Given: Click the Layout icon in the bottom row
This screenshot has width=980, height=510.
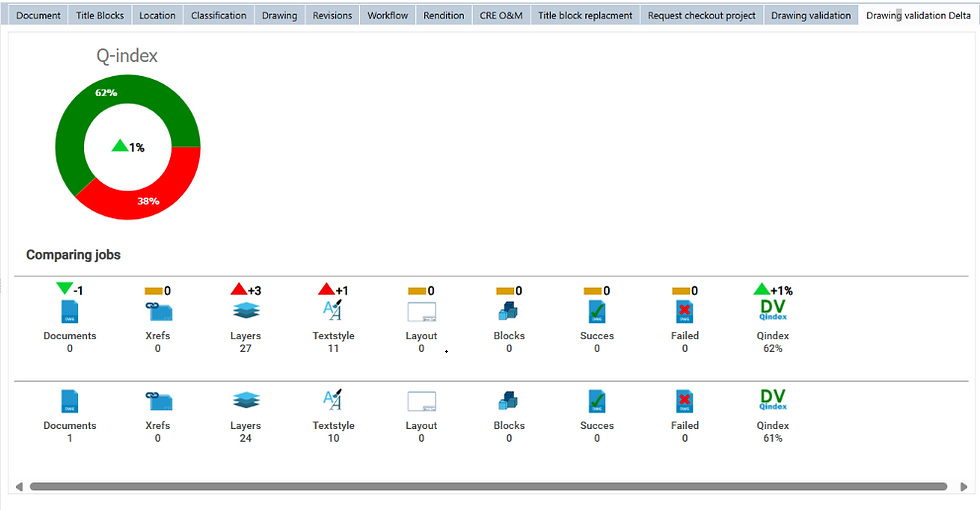Looking at the screenshot, I should tap(421, 401).
